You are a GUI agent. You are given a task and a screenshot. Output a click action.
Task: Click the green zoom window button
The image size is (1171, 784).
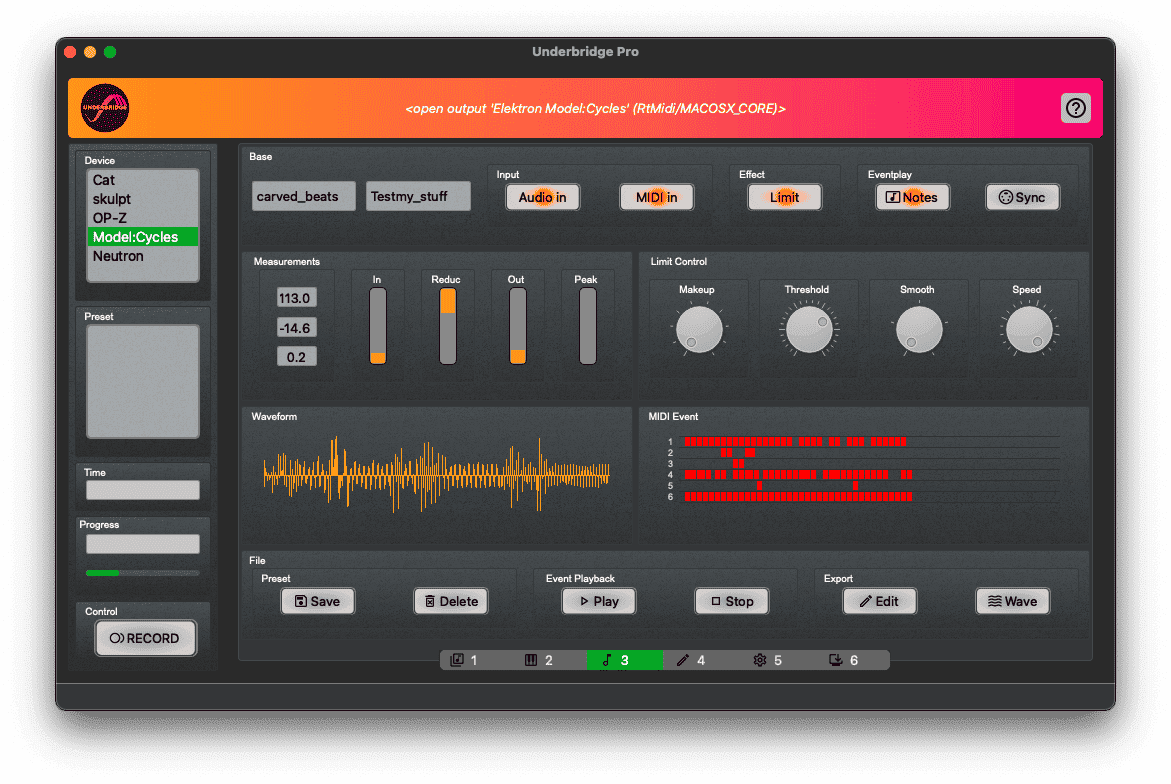[110, 52]
